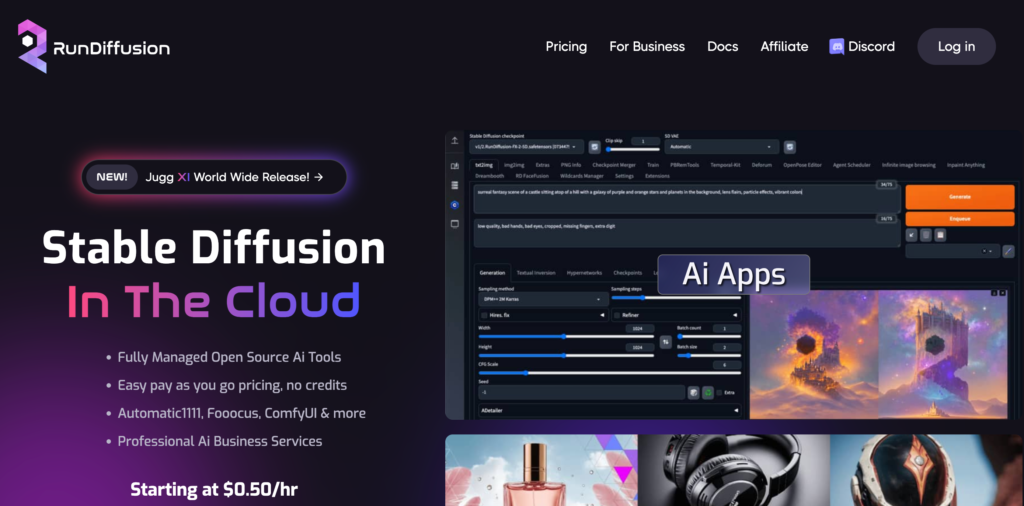Refresh the Stable Diffusion checkpoint list
1024x506 pixels.
594,147
